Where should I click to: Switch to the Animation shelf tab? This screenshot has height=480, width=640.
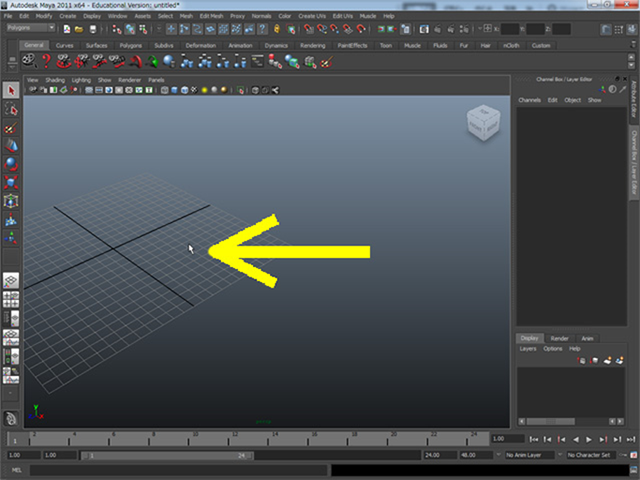tap(240, 45)
